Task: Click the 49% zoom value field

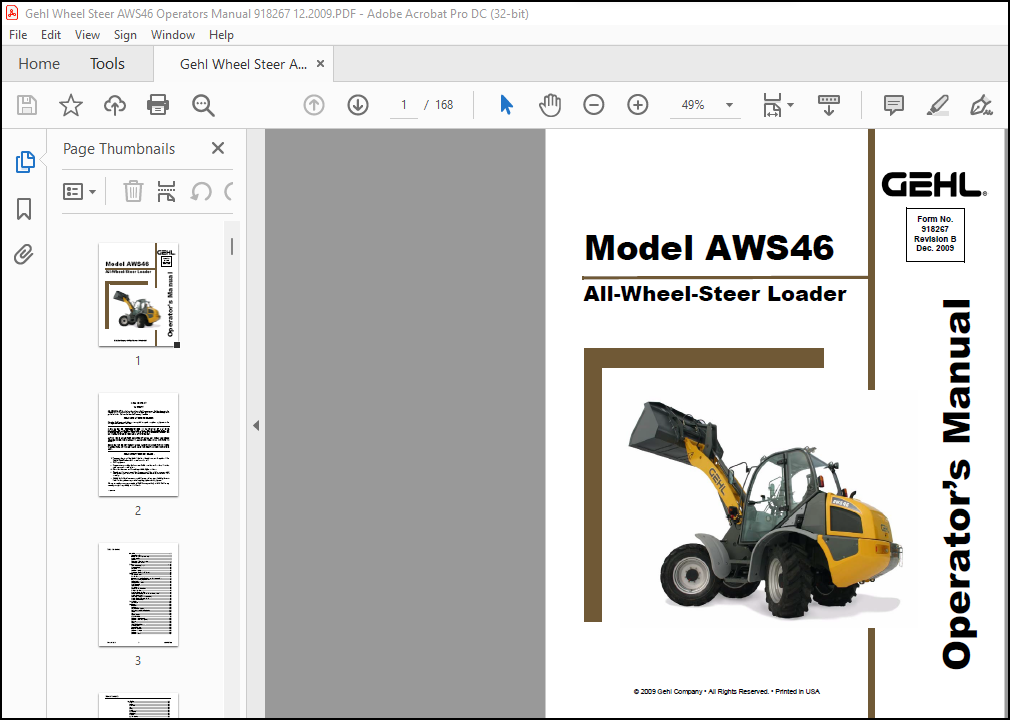Action: 693,105
